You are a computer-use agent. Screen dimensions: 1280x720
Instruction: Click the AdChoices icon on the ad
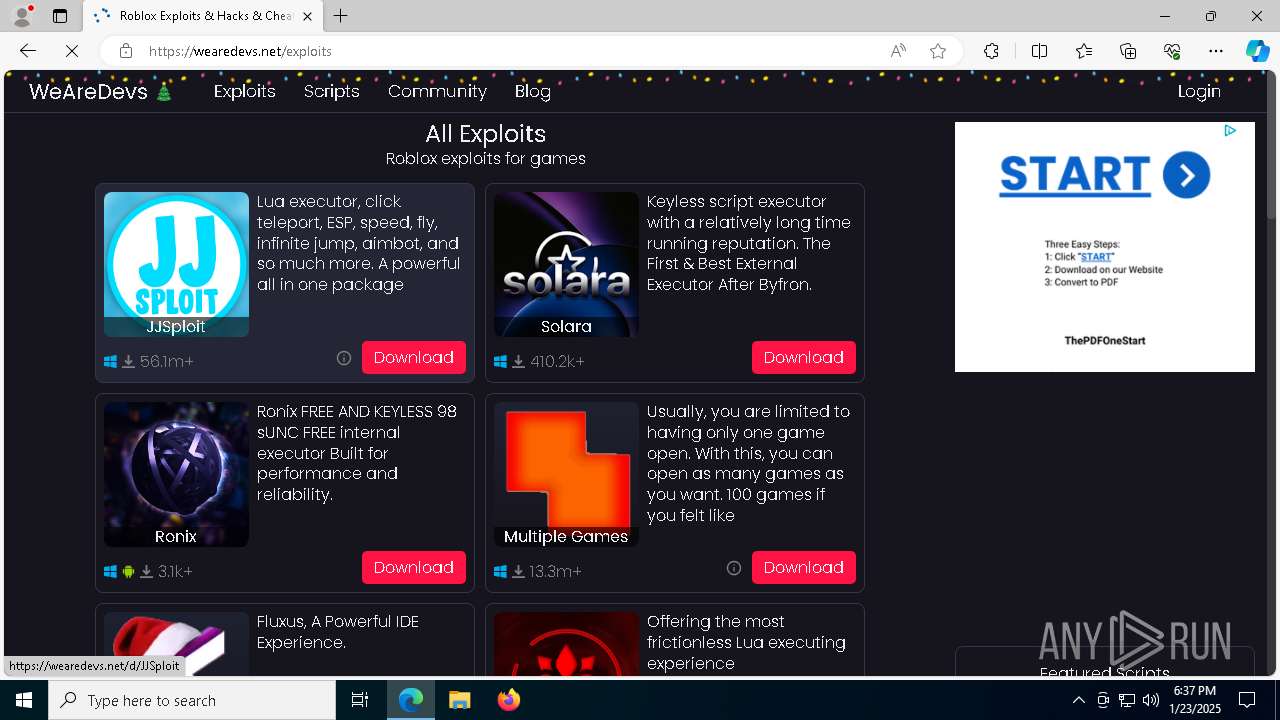(x=1230, y=130)
